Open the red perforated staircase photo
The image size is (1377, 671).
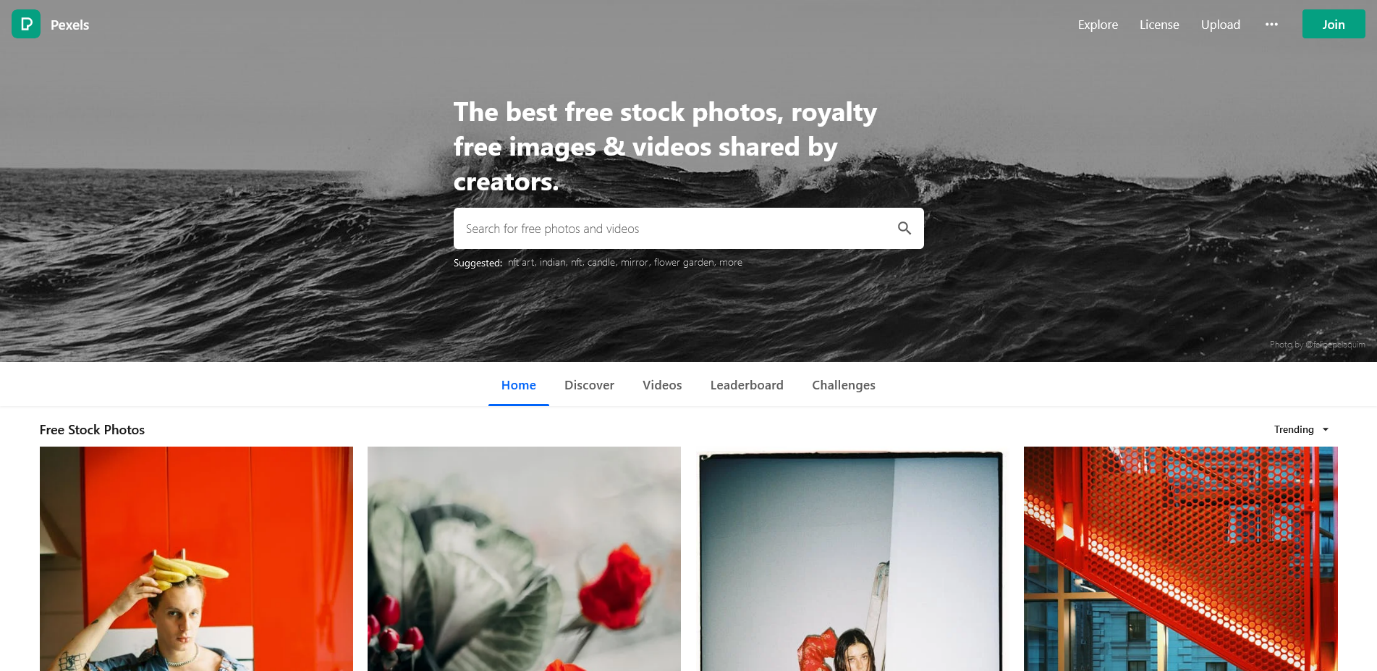(1181, 559)
